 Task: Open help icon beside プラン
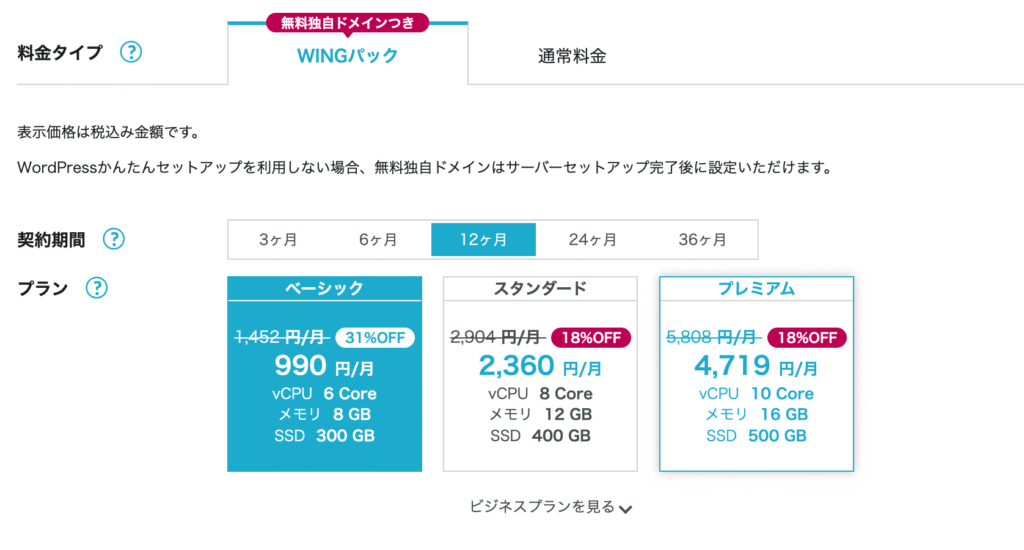[97, 288]
